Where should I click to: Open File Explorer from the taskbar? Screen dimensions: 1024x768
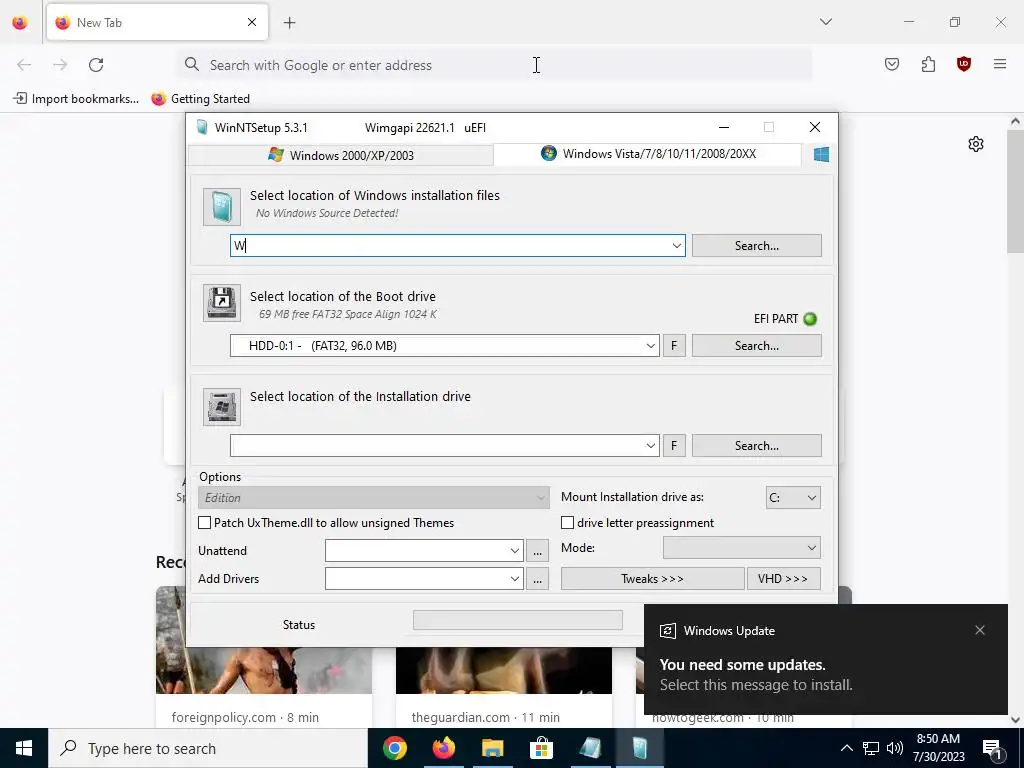pyautogui.click(x=492, y=748)
